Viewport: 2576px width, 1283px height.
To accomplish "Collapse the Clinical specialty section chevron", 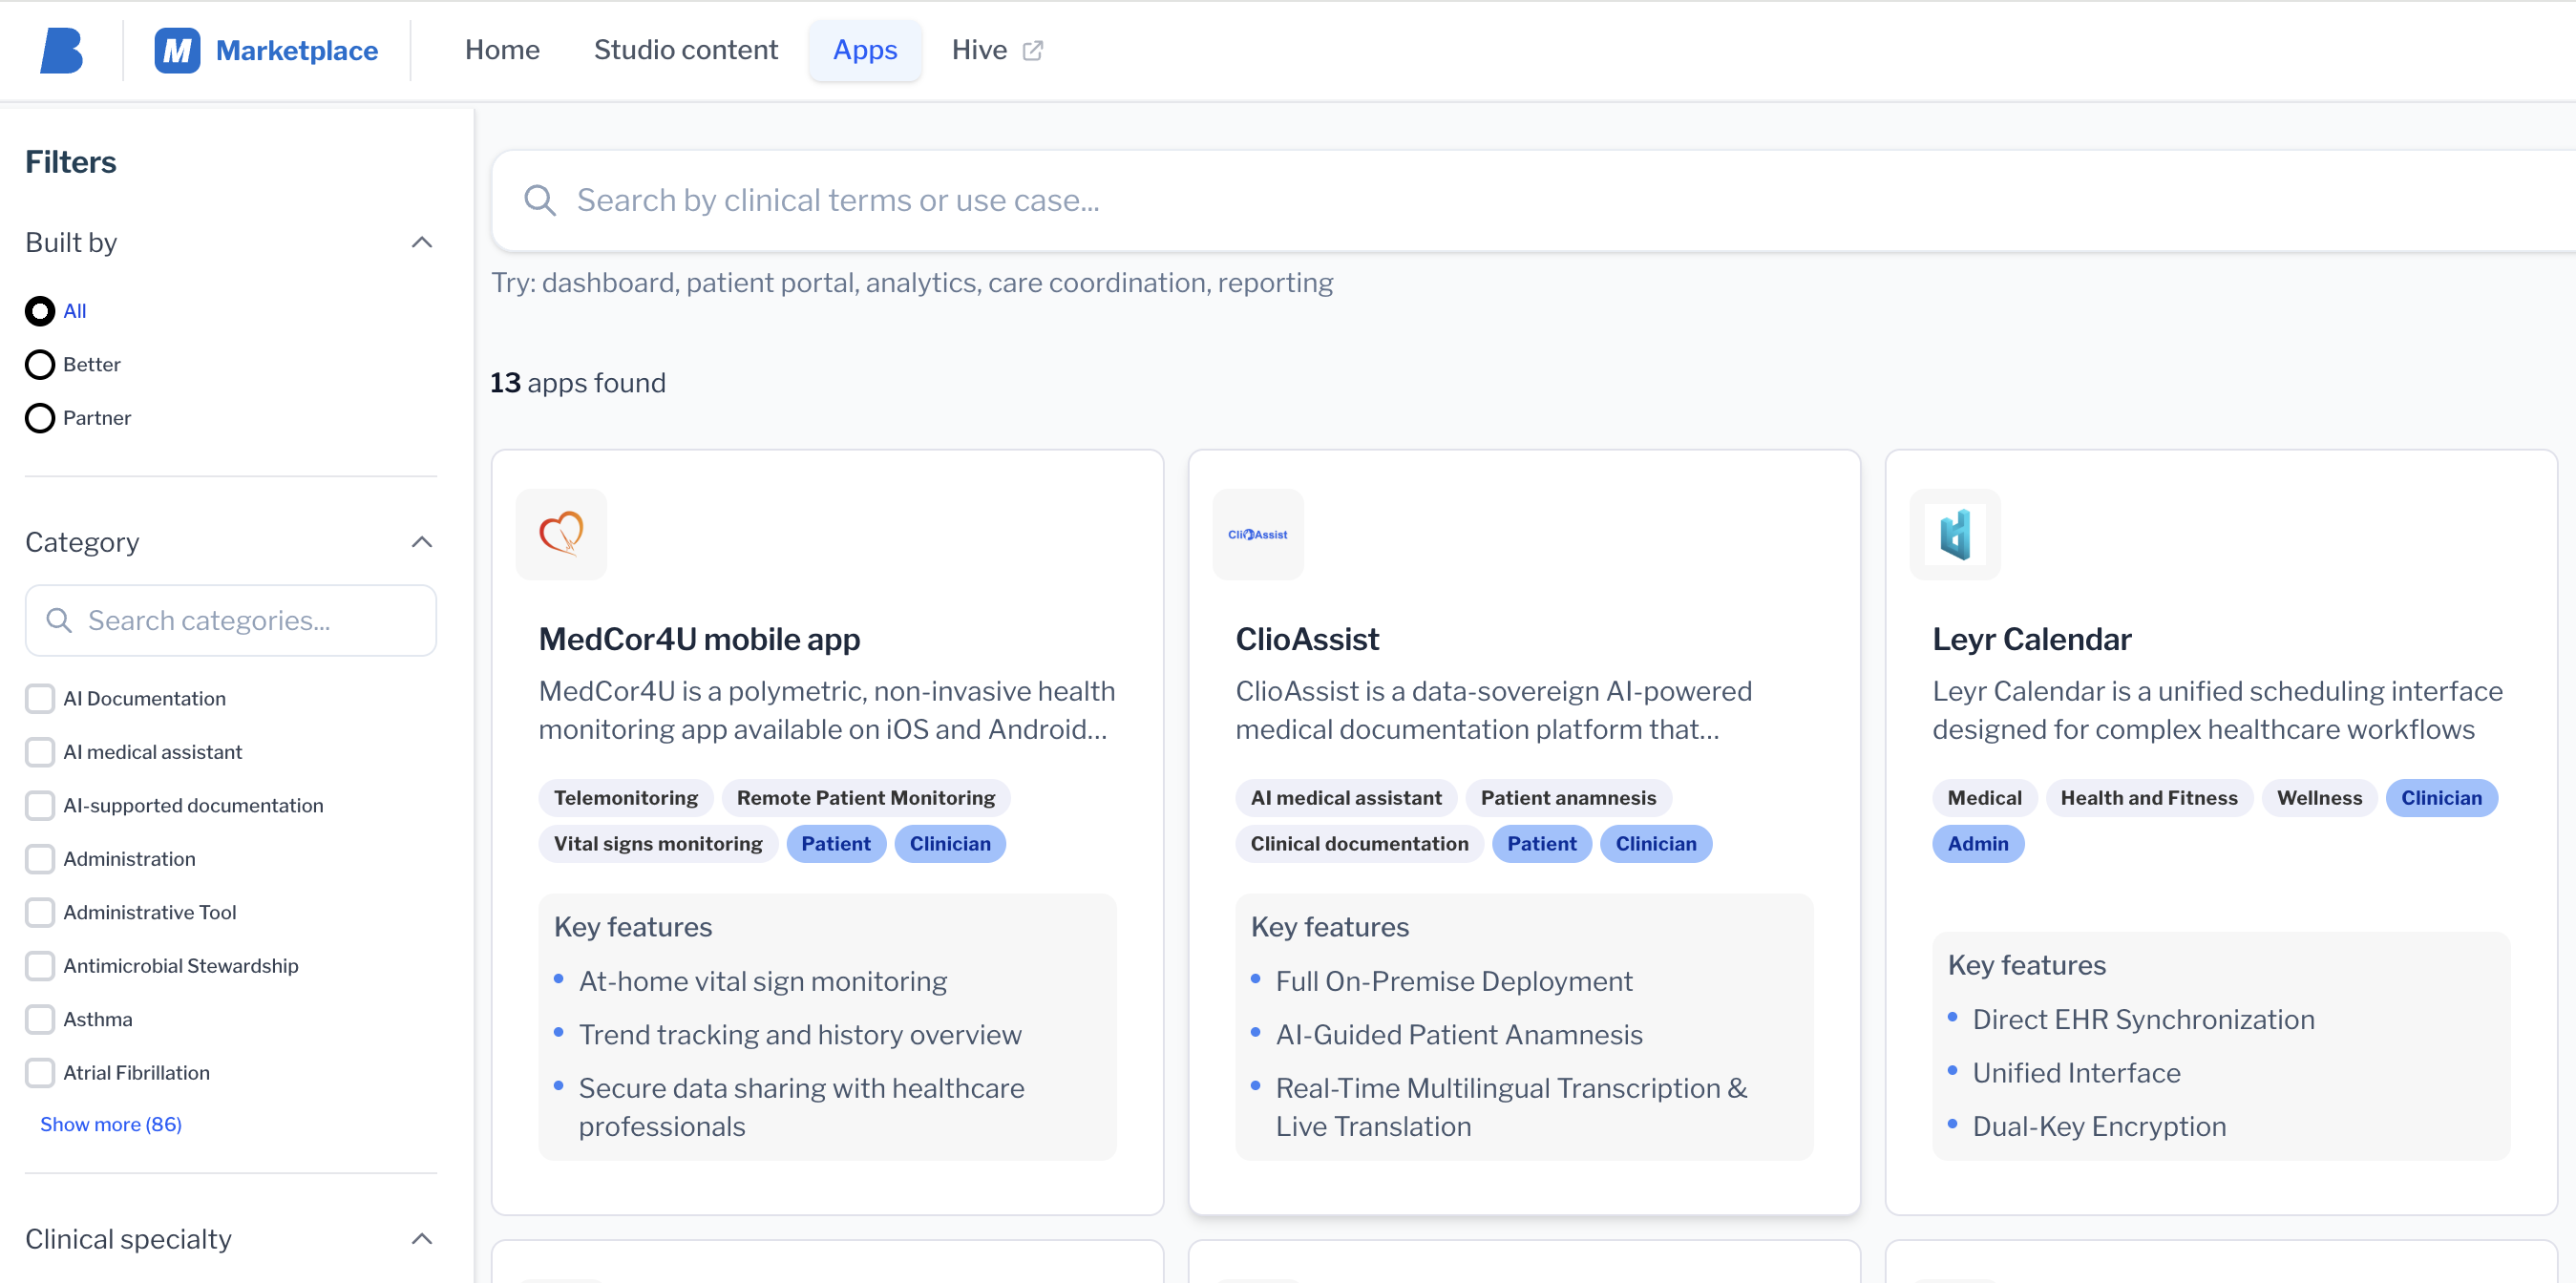I will pos(422,1238).
